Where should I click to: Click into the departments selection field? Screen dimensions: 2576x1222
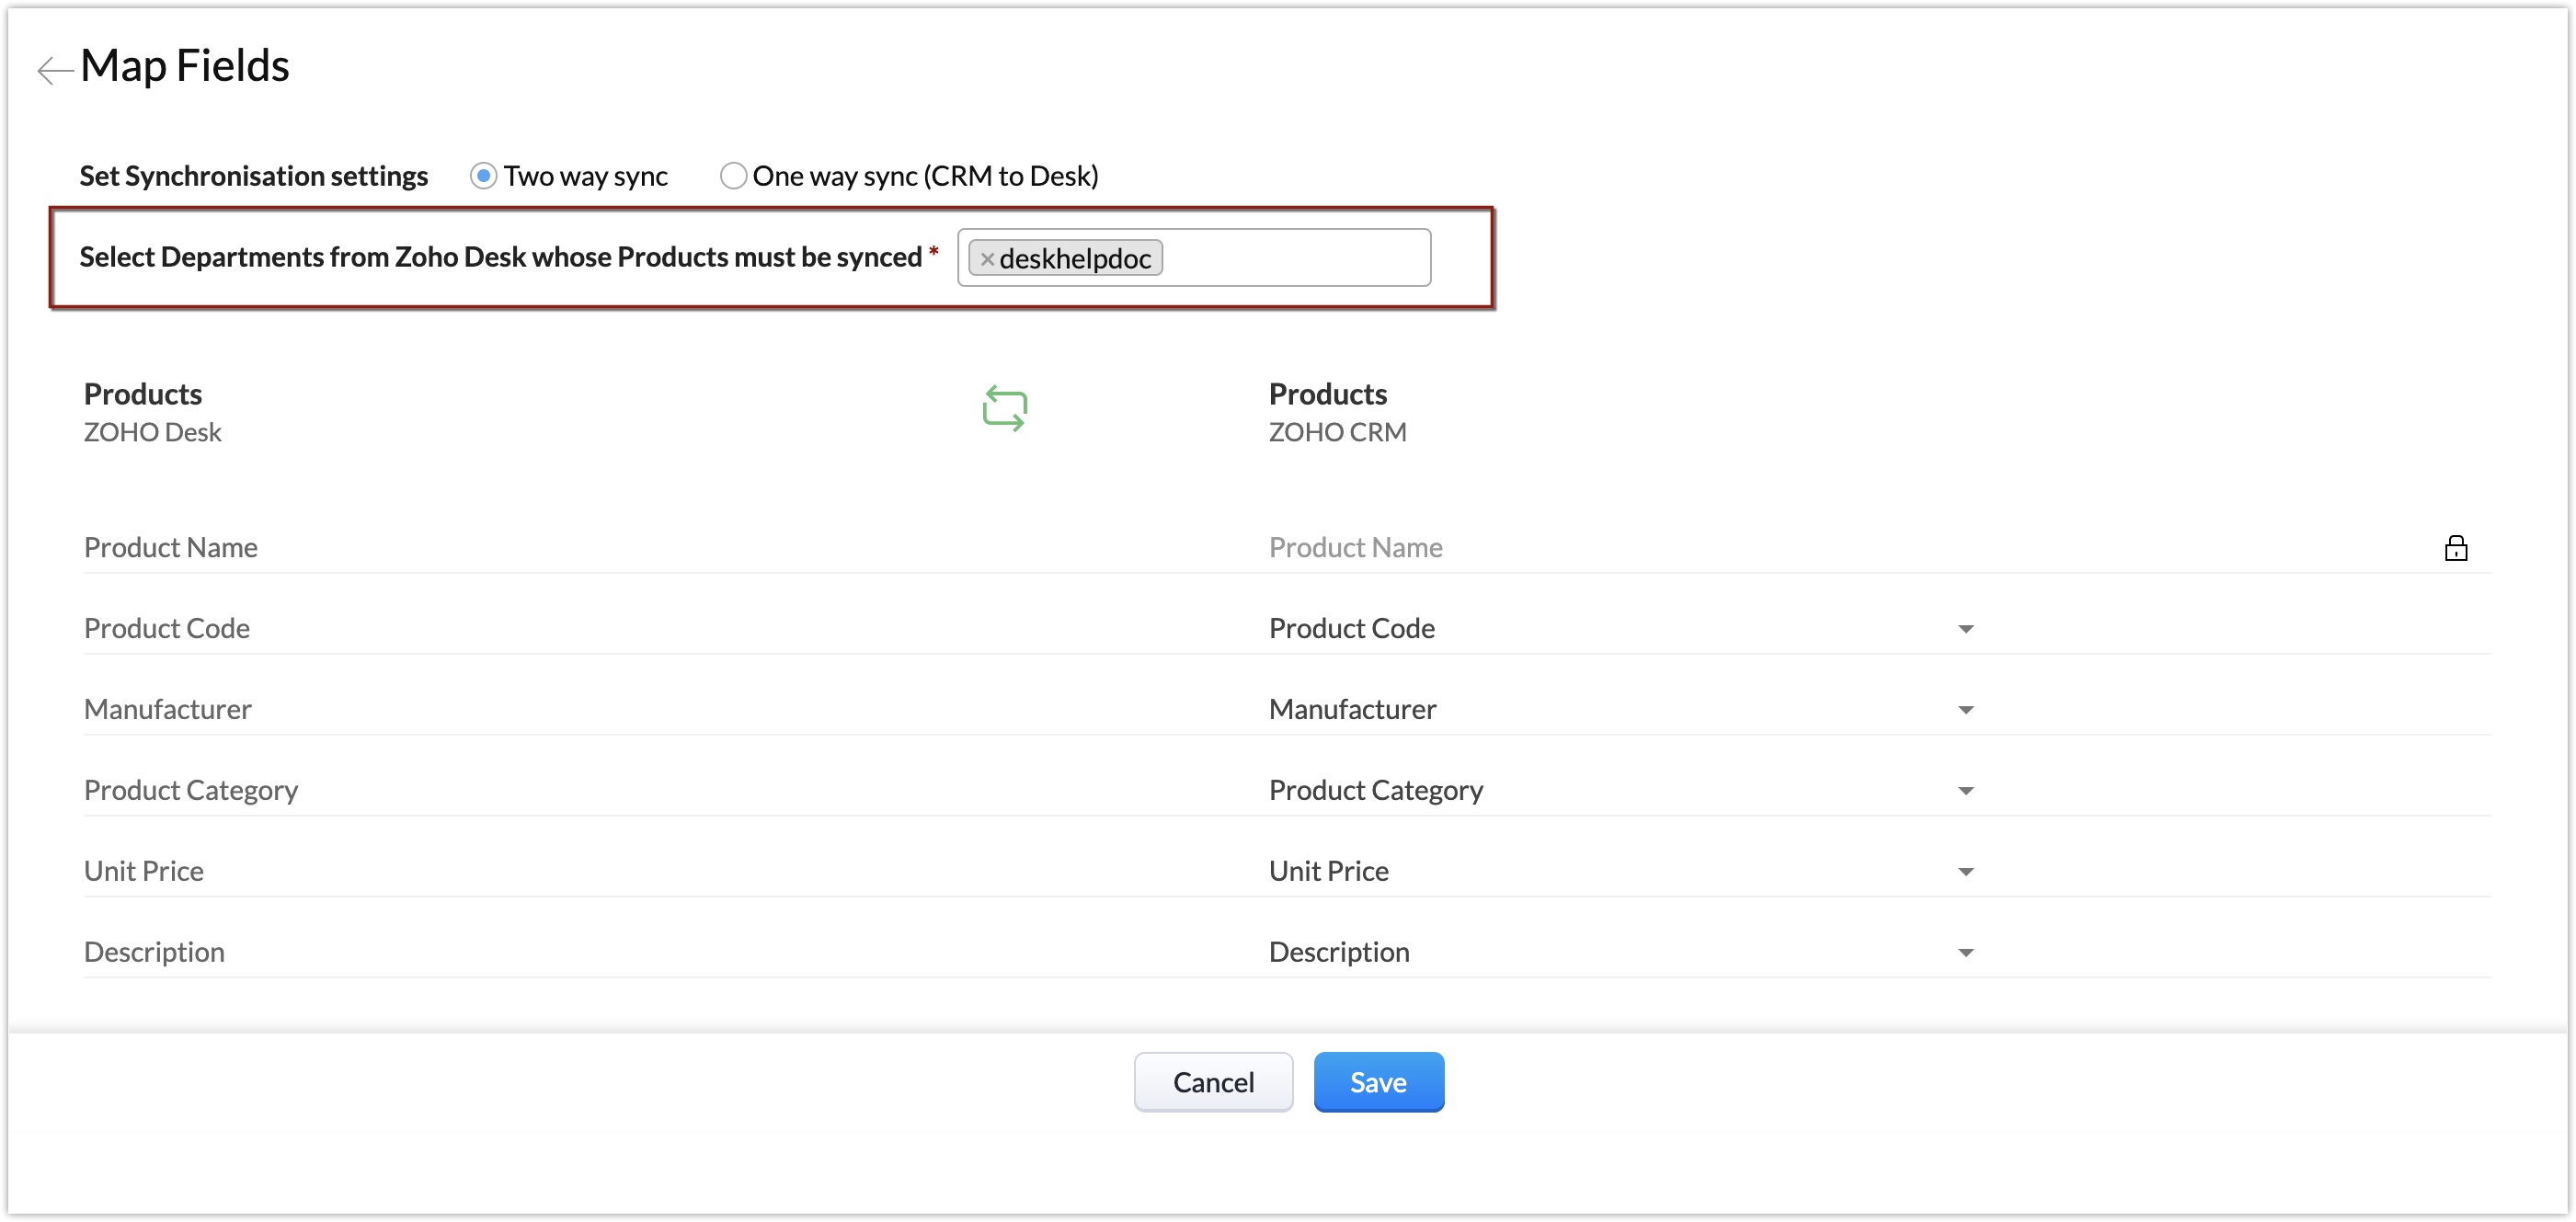point(1194,258)
